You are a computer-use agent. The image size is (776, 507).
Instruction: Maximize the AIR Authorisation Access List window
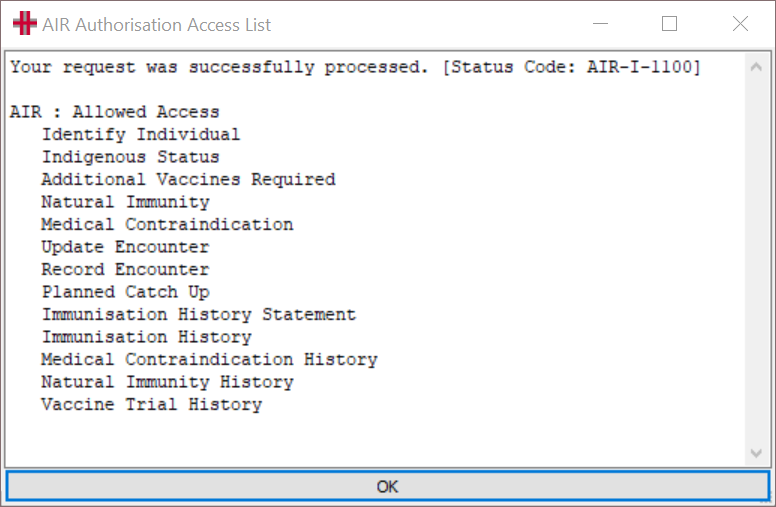(x=670, y=23)
